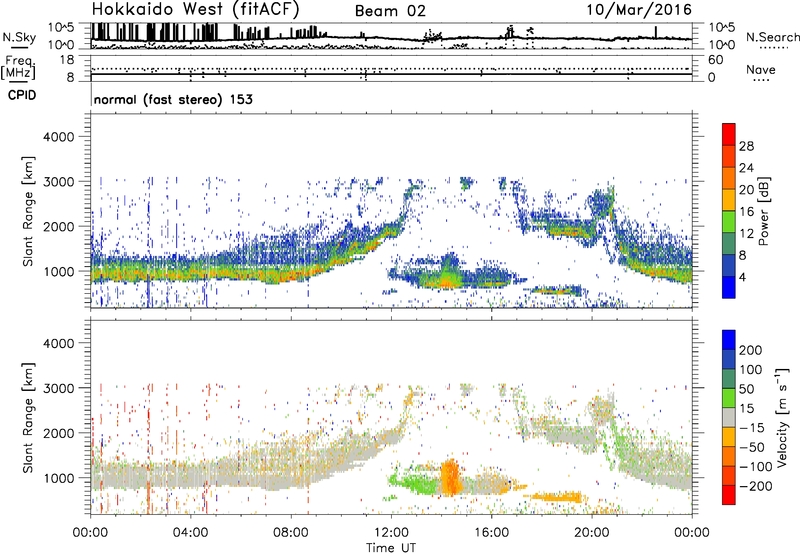This screenshot has height=554, width=800.
Task: Click the '04:00' time axis label
Action: coord(190,533)
